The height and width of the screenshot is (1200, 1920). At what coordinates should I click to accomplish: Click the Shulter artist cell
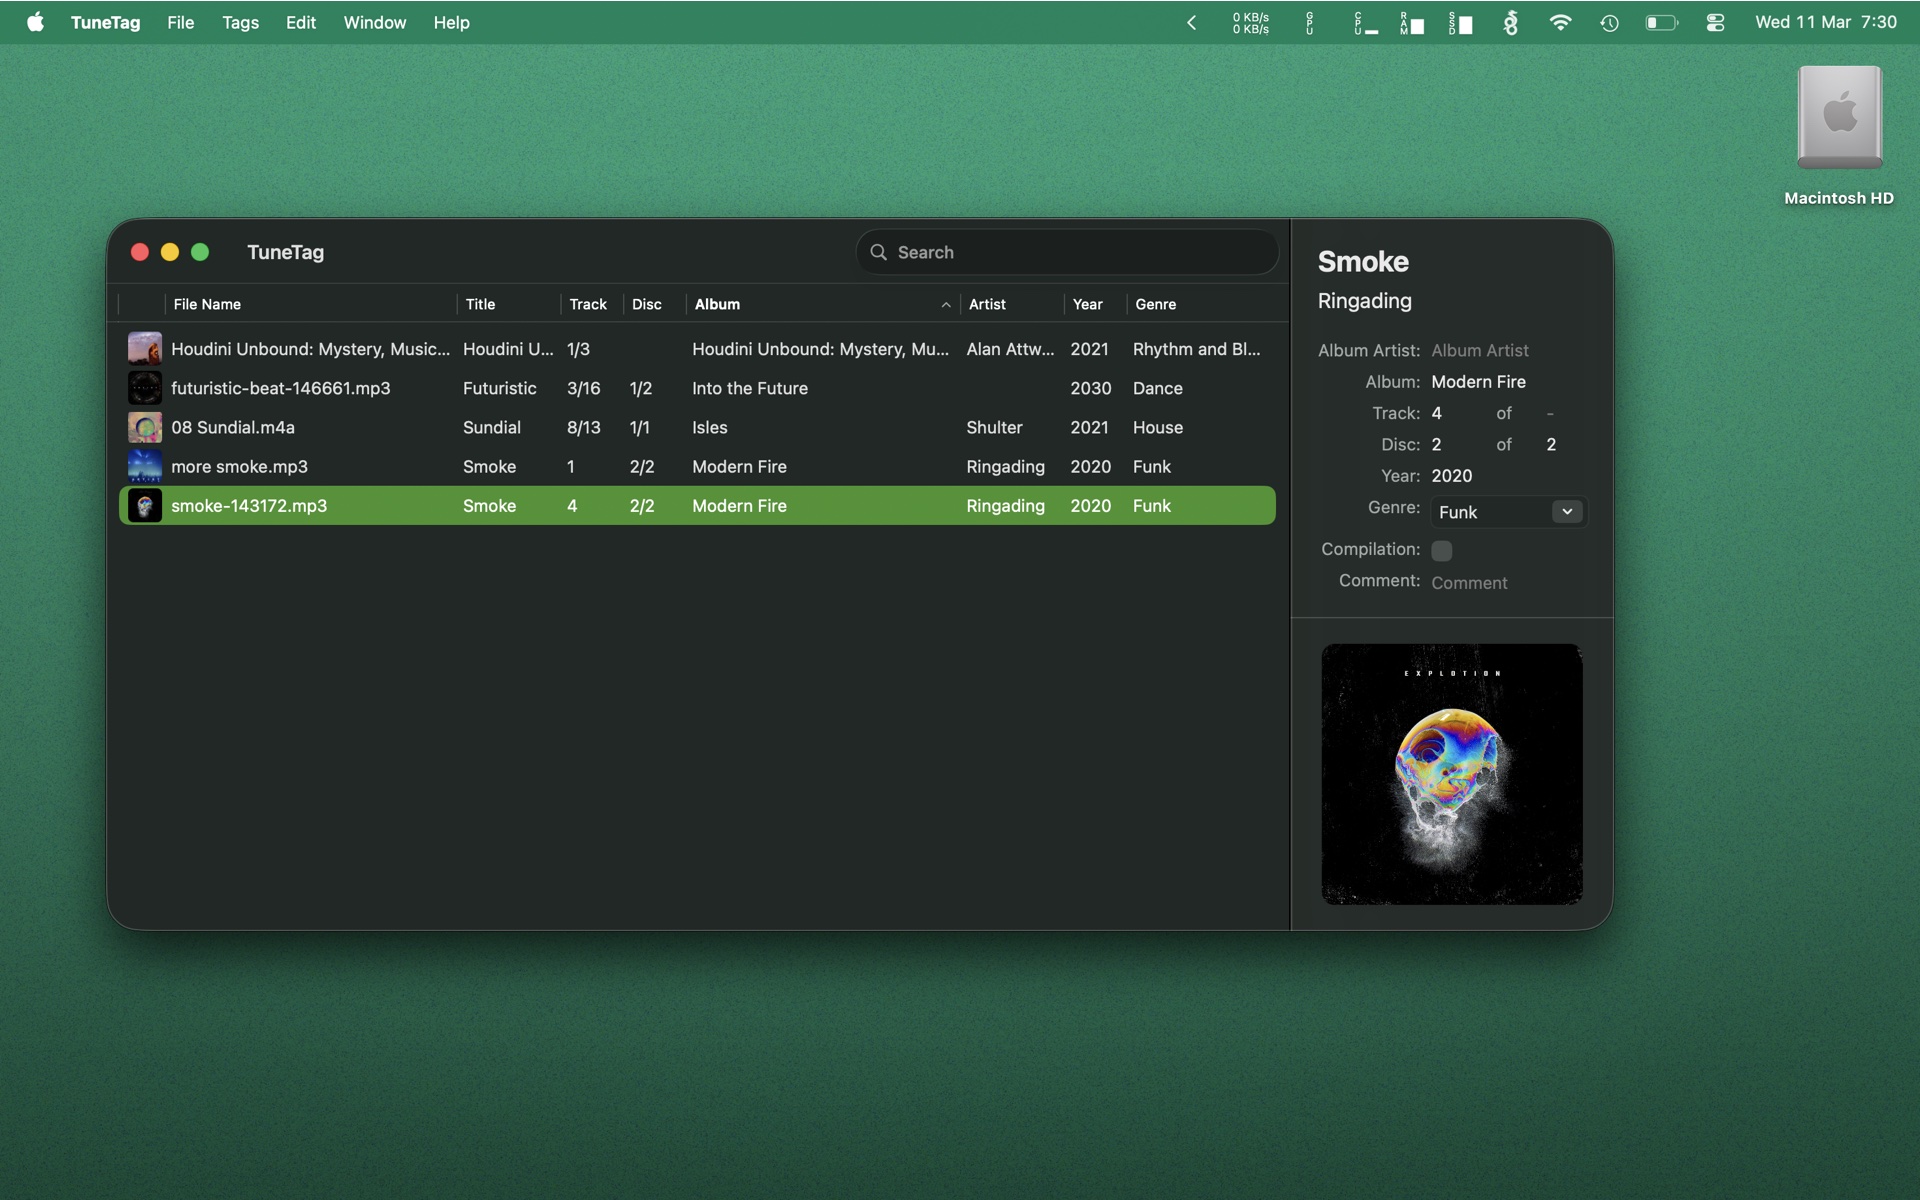pos(994,427)
